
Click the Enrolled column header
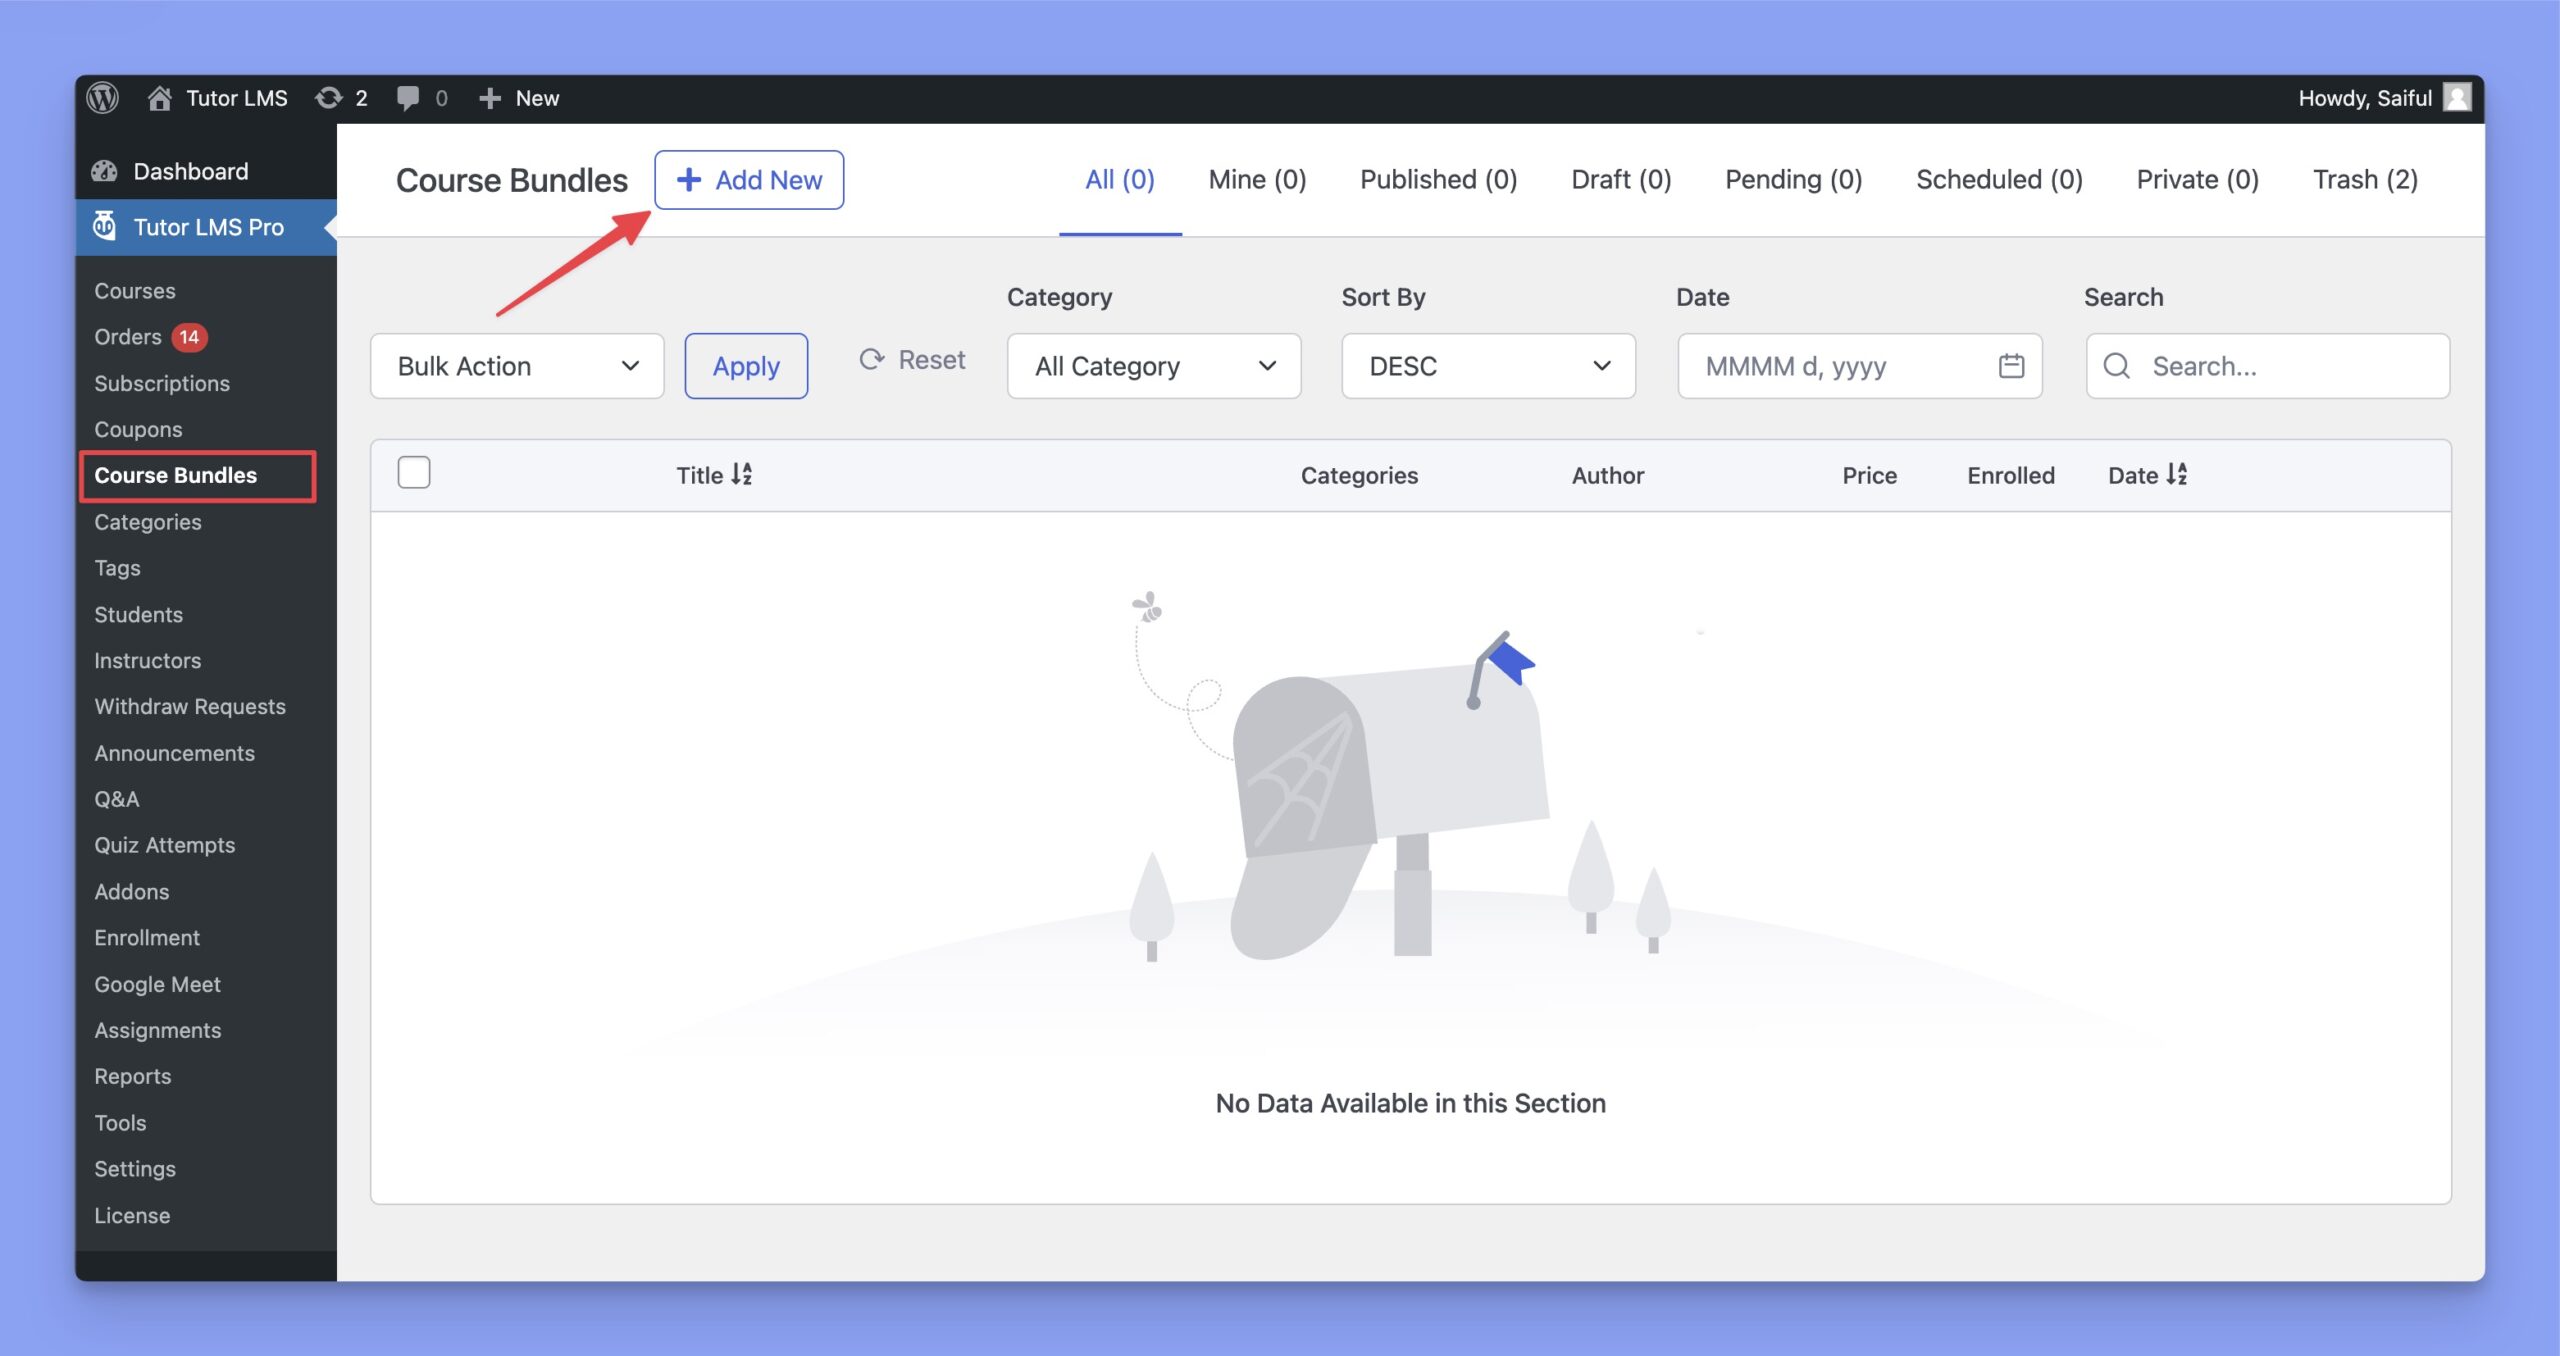pyautogui.click(x=2010, y=475)
